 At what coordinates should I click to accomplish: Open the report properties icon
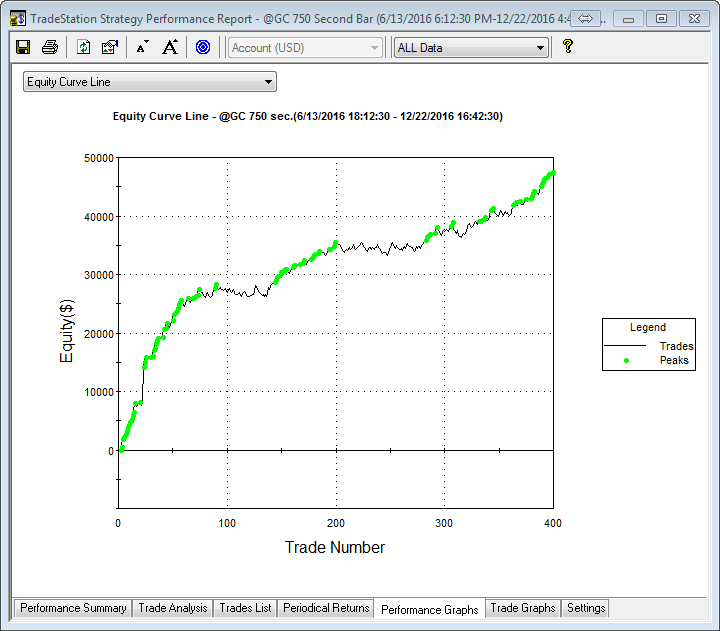point(110,47)
